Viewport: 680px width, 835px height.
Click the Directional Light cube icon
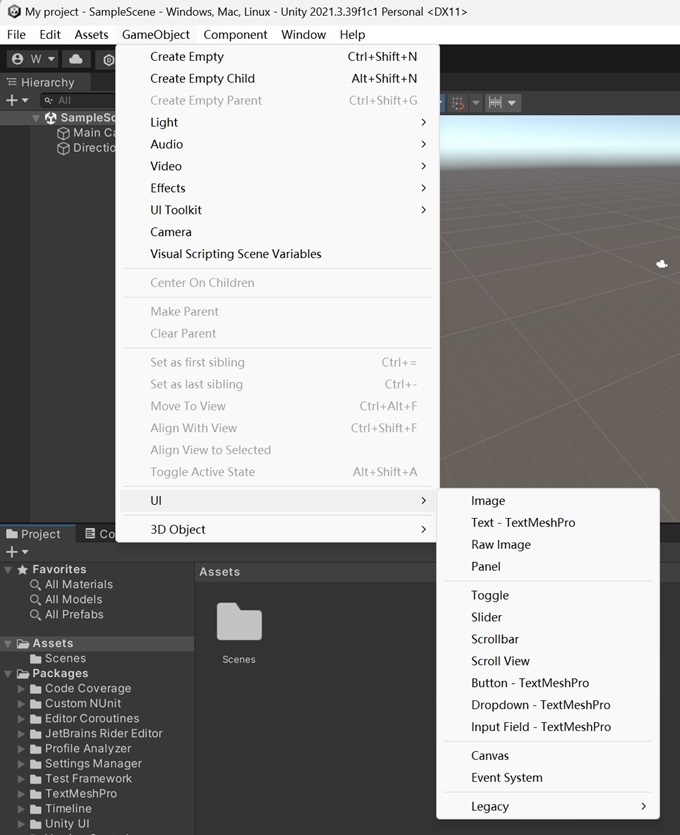(x=63, y=148)
